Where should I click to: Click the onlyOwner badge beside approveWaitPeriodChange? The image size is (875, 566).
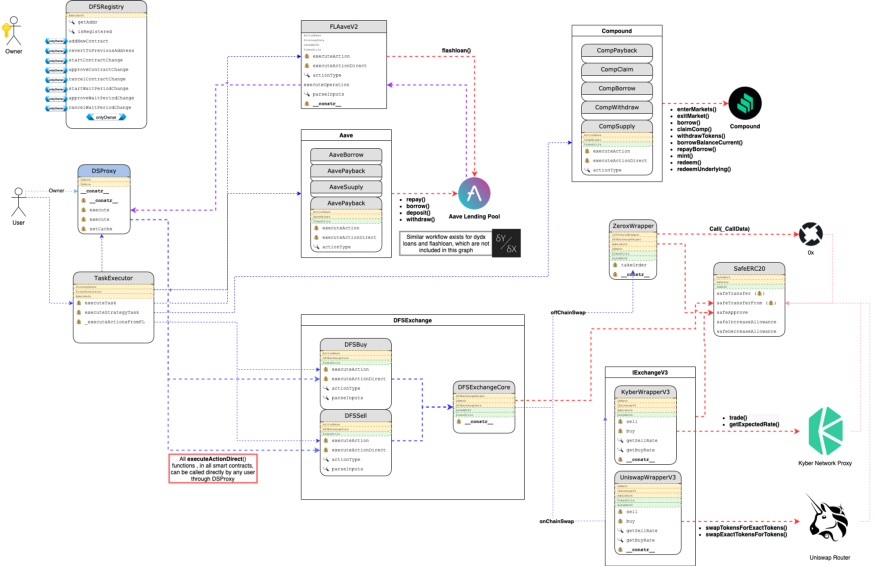(x=56, y=98)
